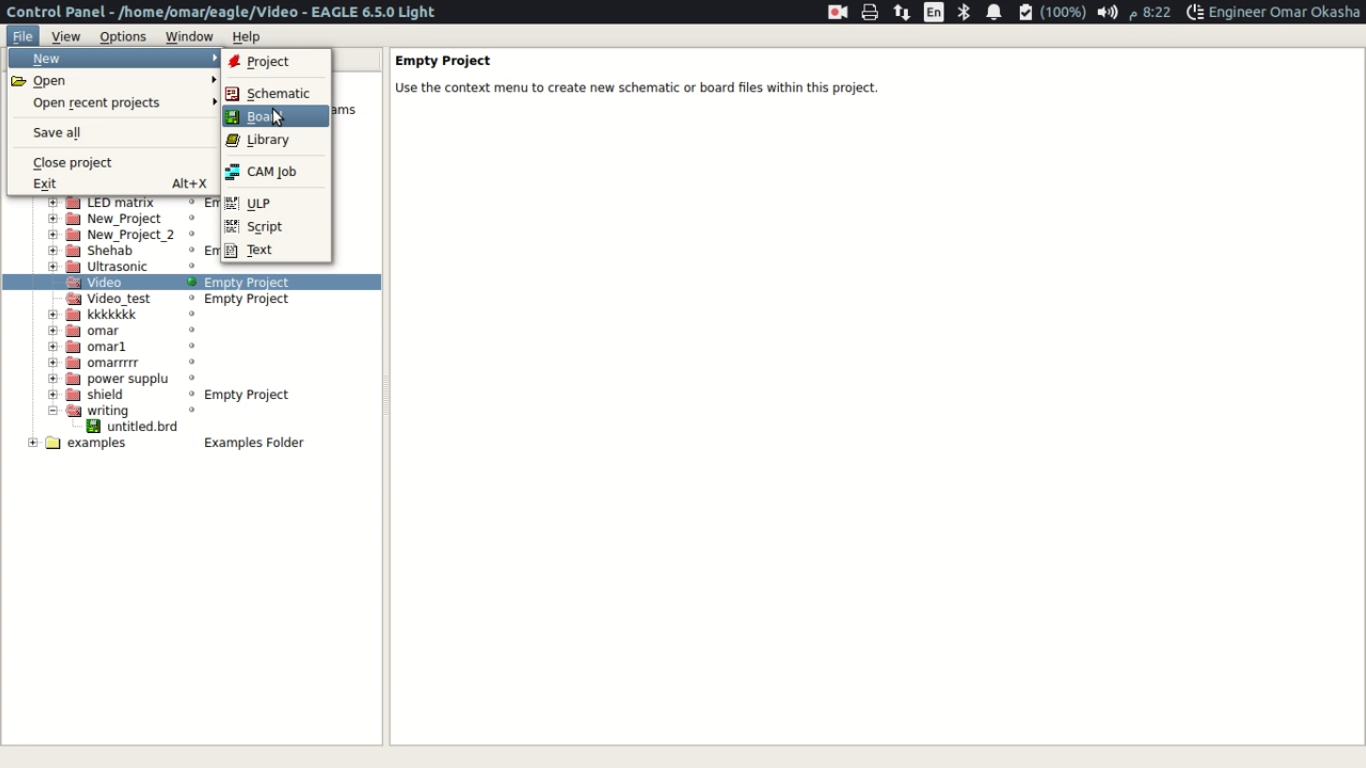This screenshot has height=768, width=1366.
Task: Click the writing project folder icon
Action: [x=73, y=411]
